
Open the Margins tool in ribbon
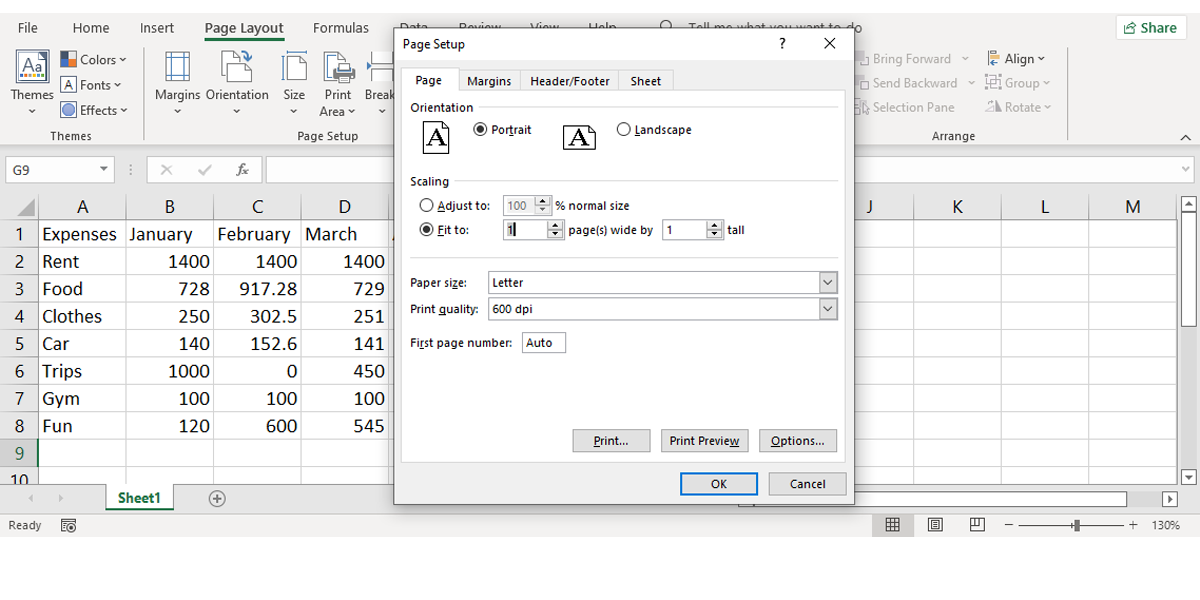(x=177, y=83)
